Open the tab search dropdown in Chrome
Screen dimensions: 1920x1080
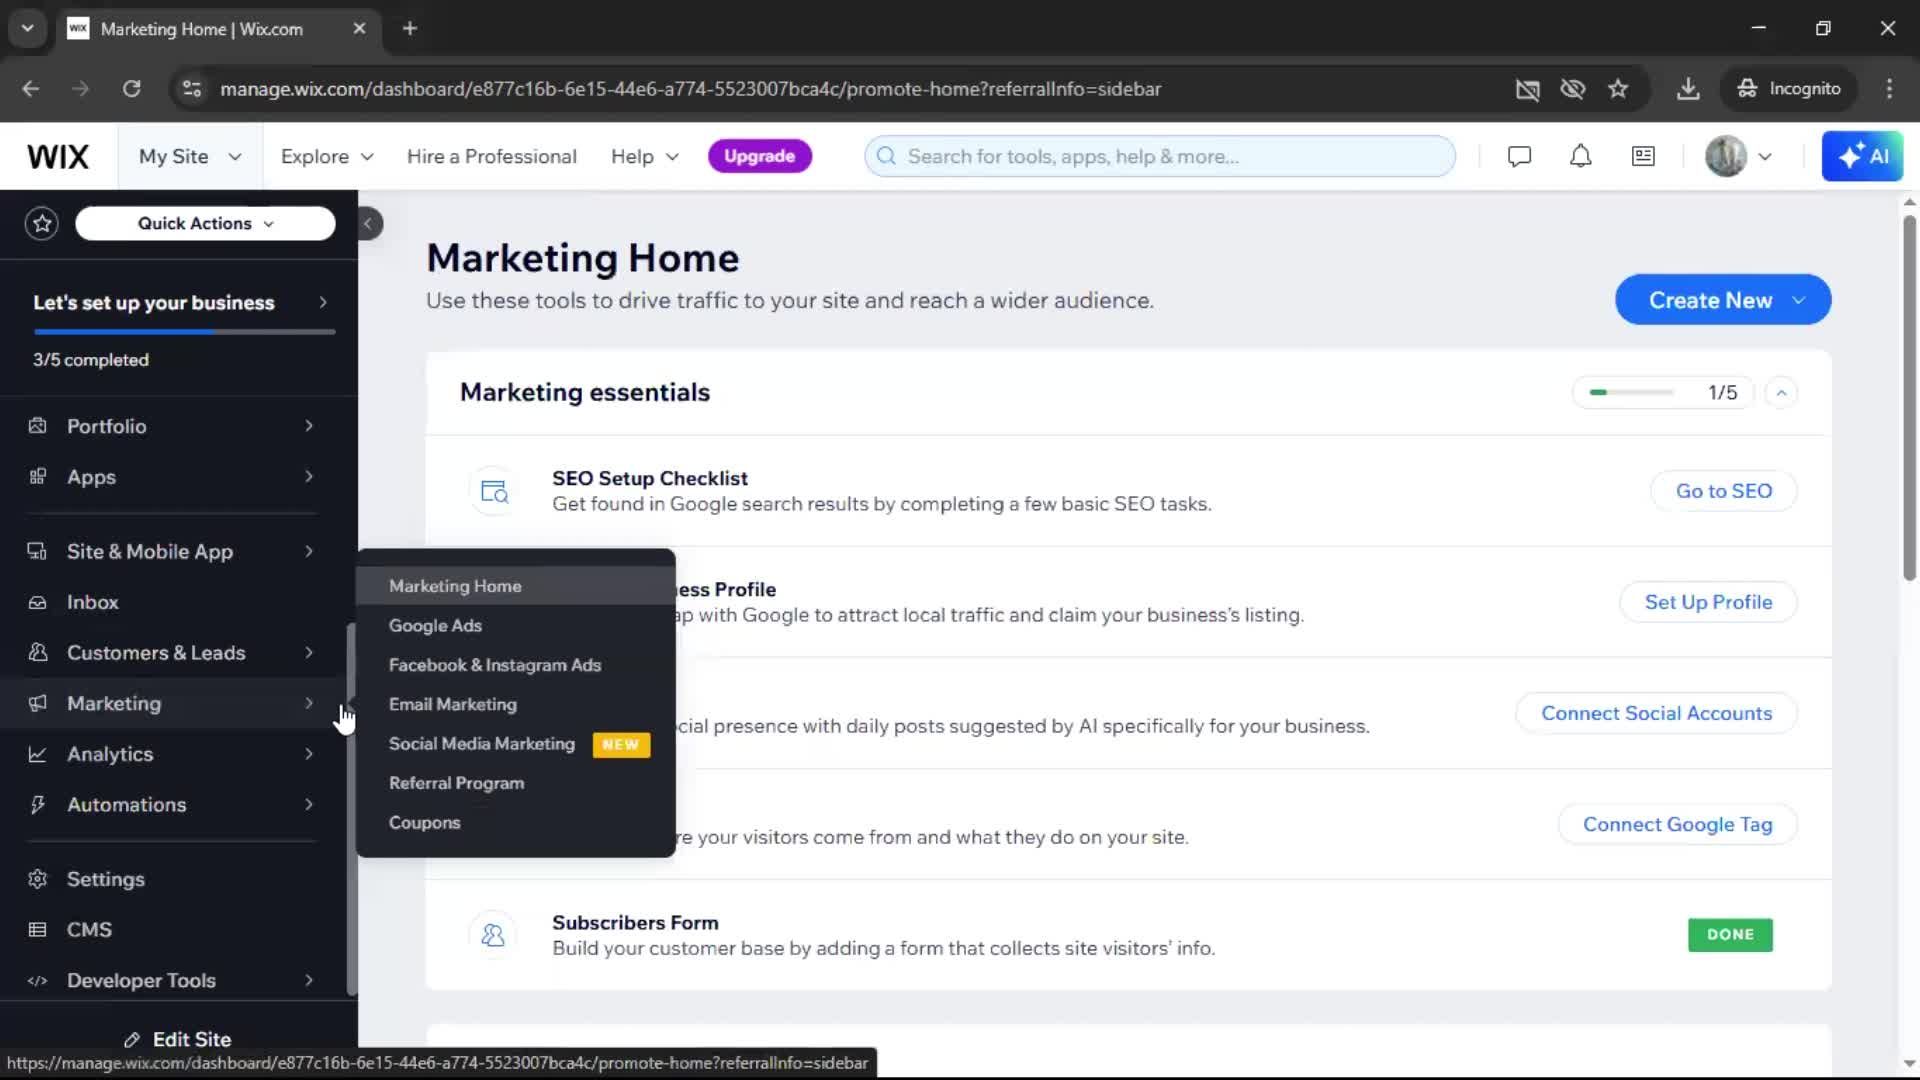(x=27, y=29)
